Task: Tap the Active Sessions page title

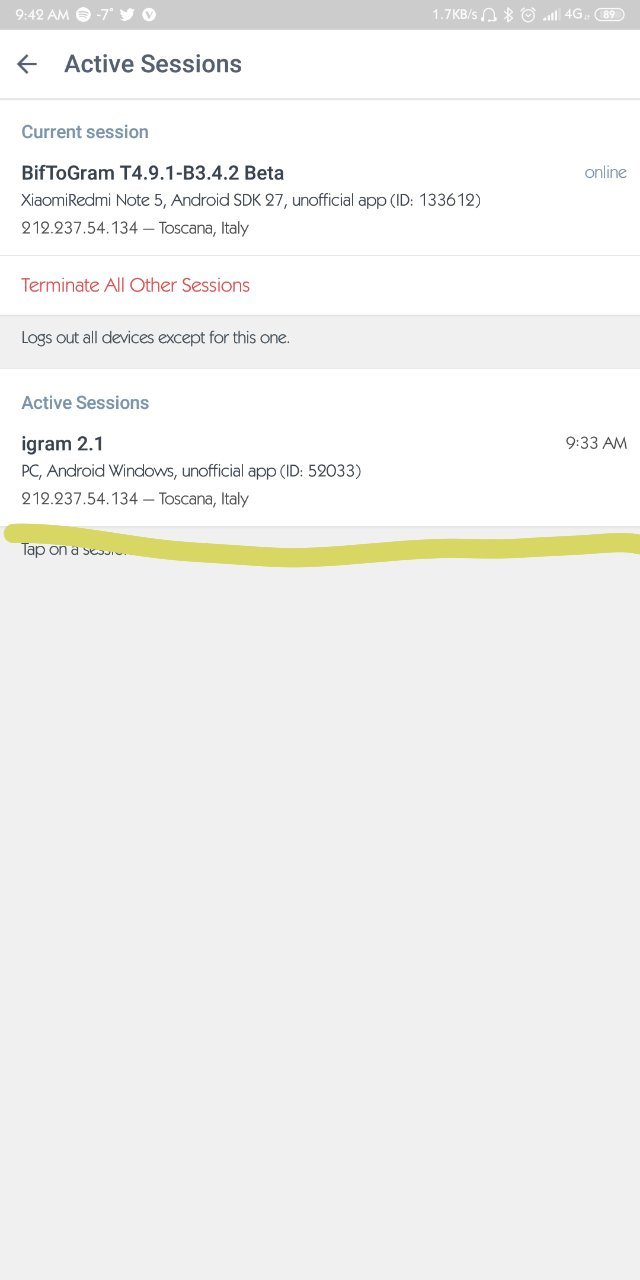Action: (x=153, y=64)
